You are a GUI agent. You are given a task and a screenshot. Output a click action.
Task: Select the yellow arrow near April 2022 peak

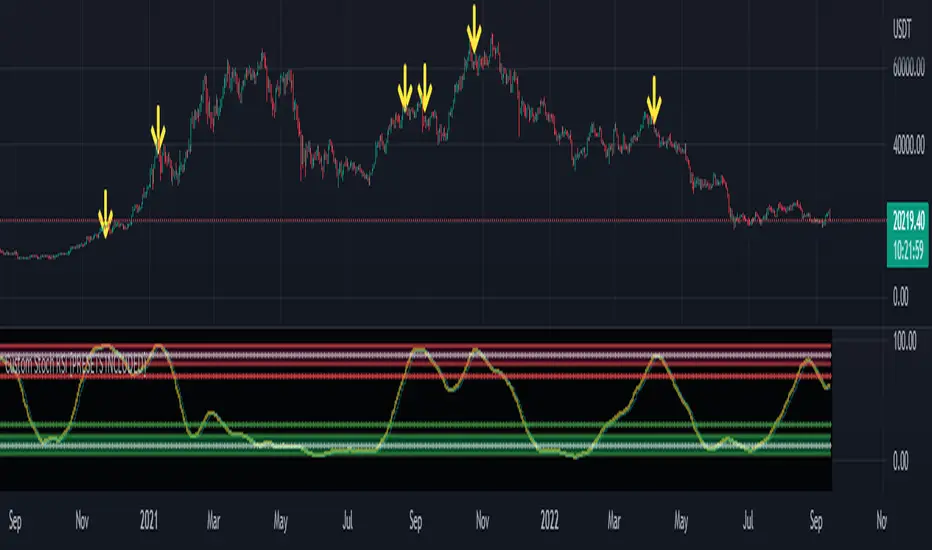[x=654, y=99]
